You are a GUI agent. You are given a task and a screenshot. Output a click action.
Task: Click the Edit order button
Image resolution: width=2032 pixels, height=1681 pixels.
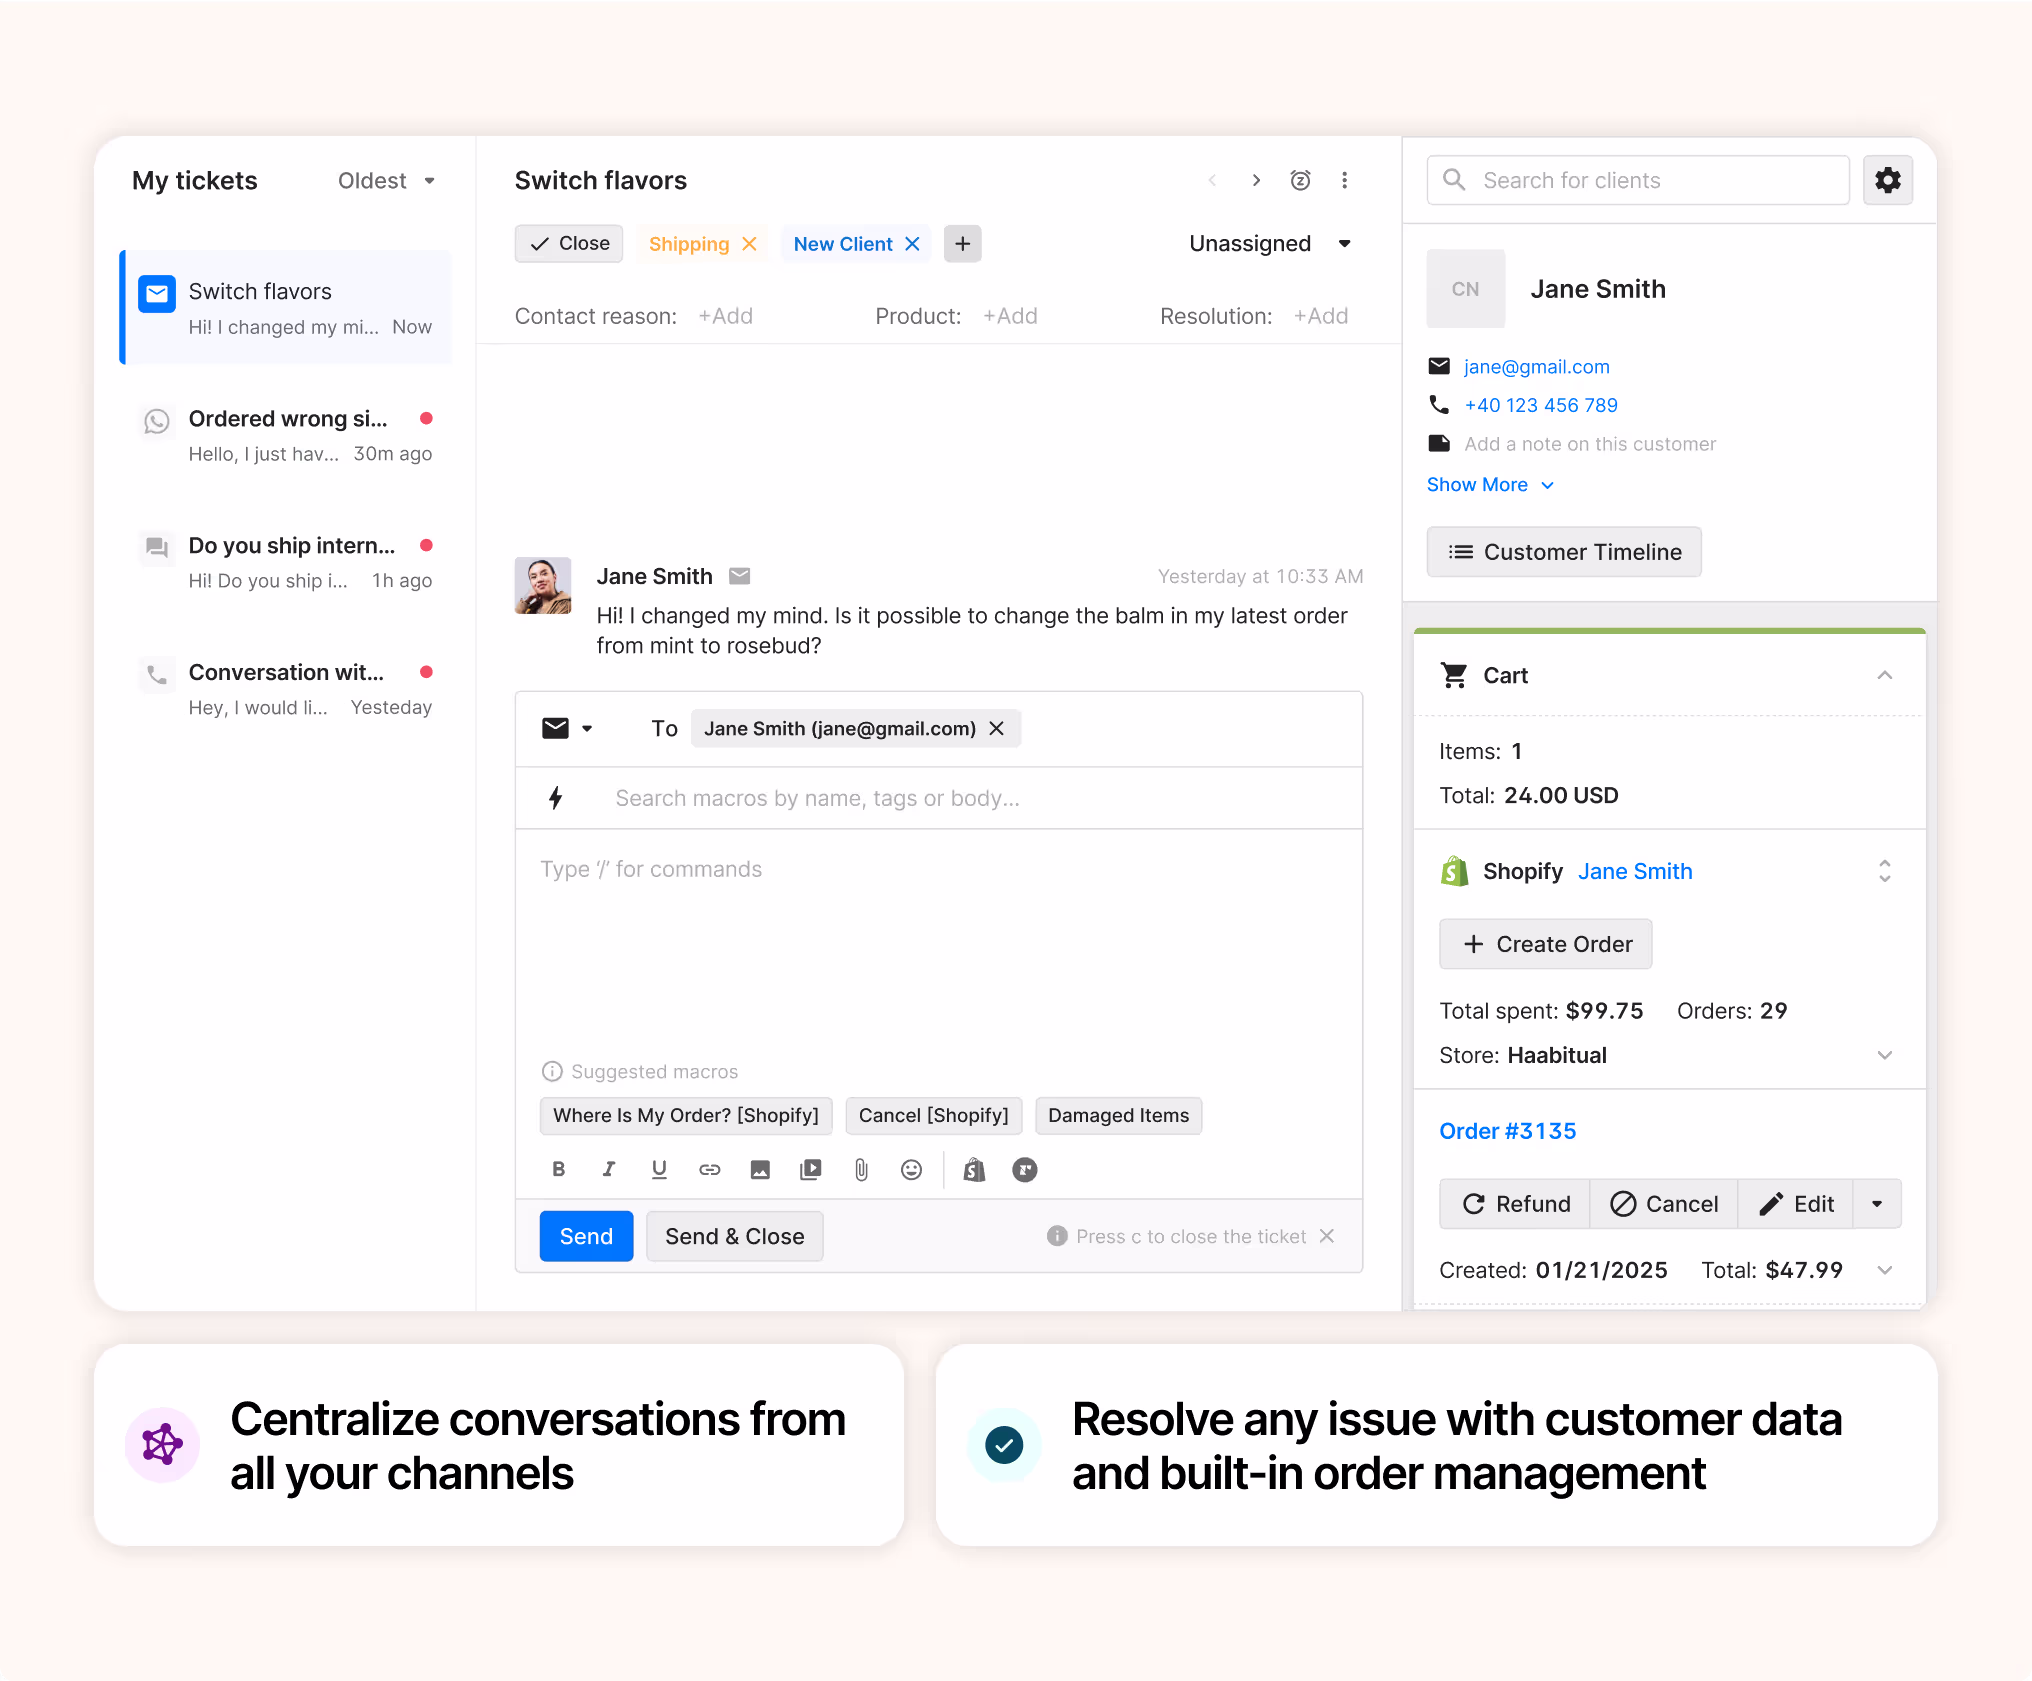tap(1796, 1204)
